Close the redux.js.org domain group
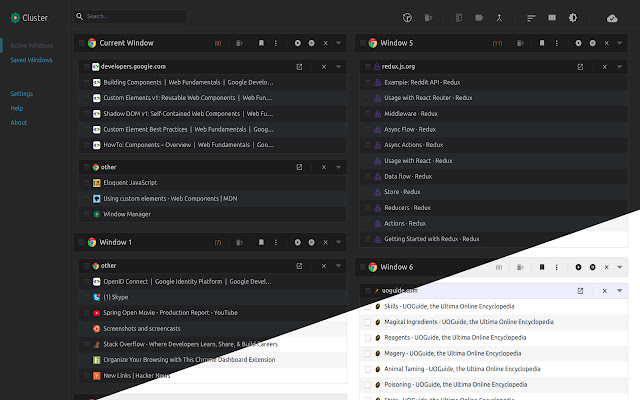Viewport: 640px width, 400px height. coord(606,66)
